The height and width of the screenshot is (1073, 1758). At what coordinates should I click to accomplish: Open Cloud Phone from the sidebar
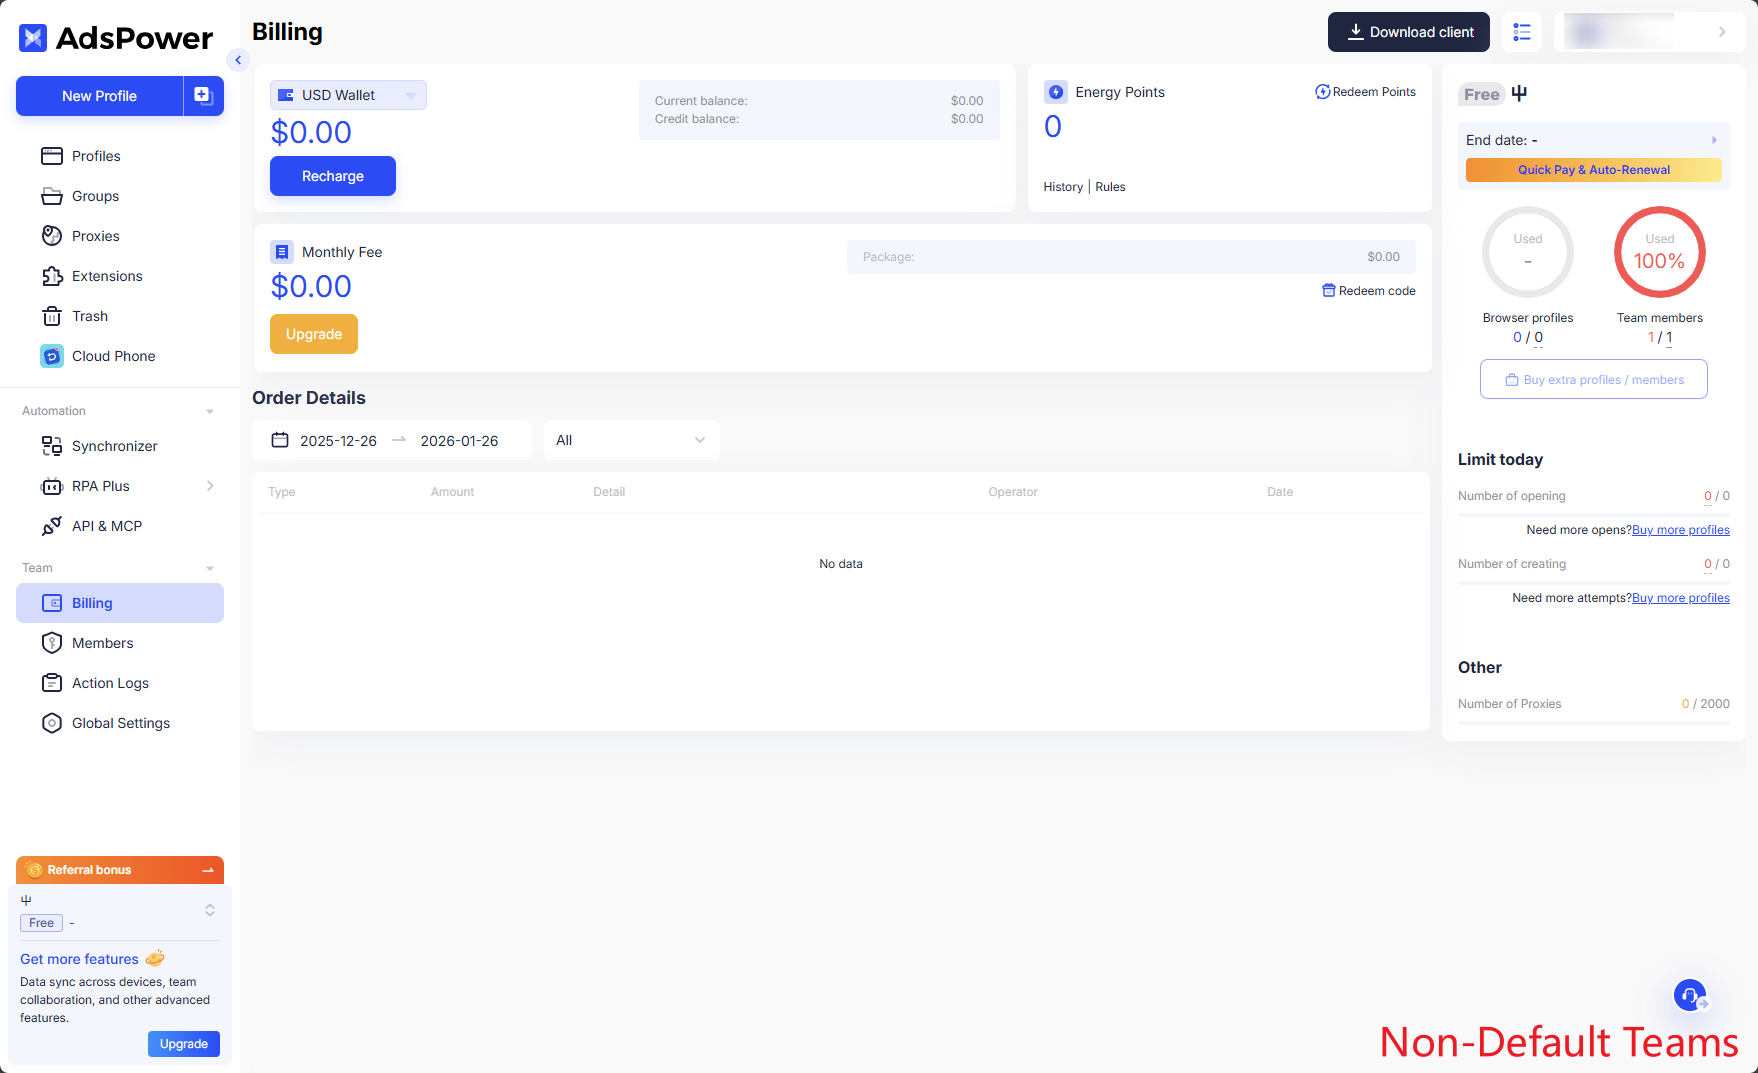point(113,355)
